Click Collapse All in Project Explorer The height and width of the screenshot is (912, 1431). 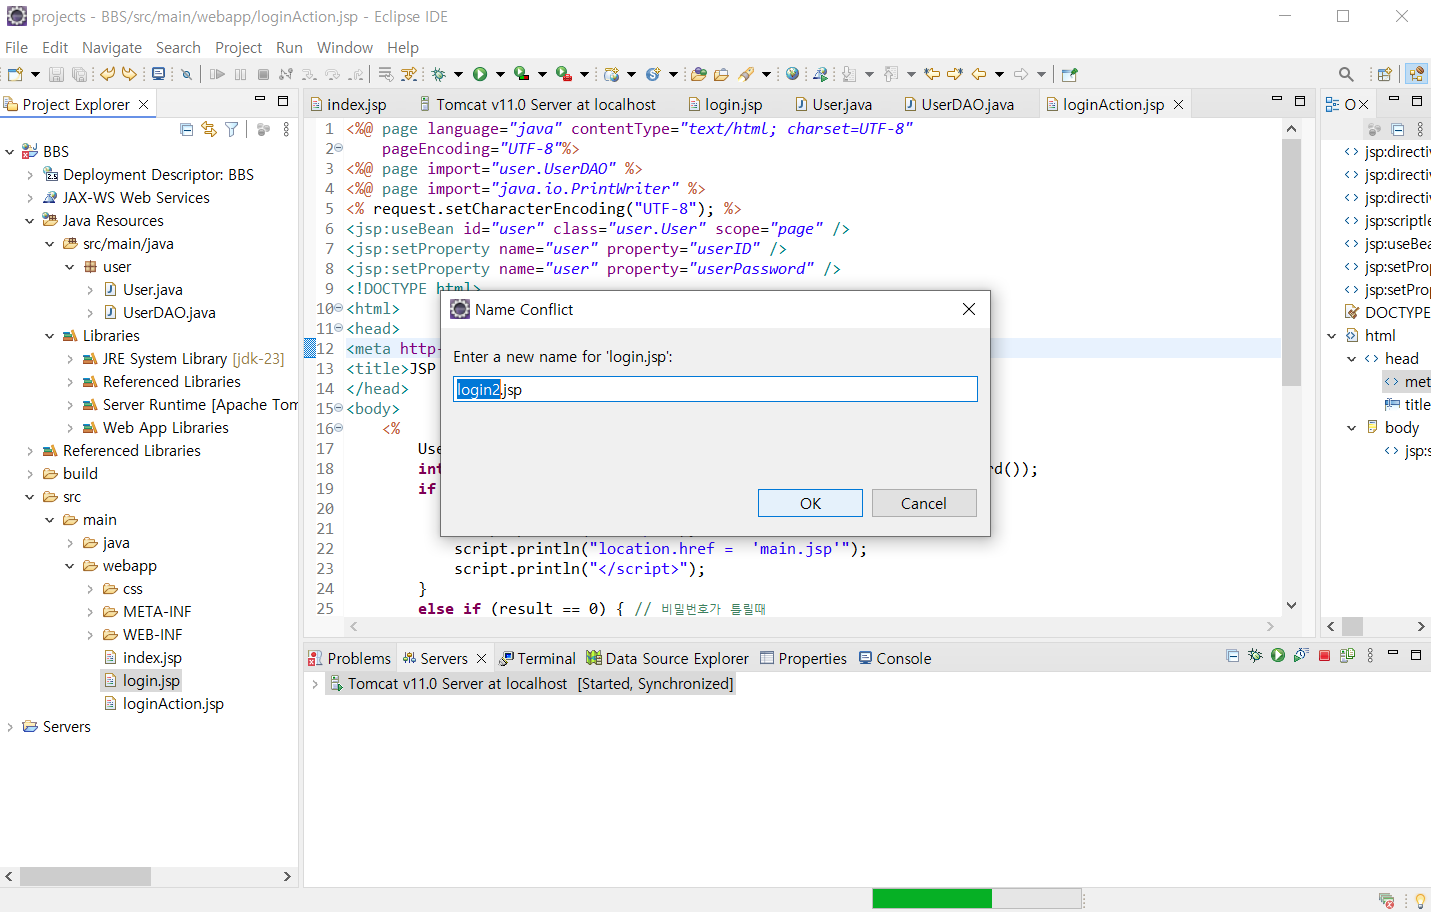point(186,129)
